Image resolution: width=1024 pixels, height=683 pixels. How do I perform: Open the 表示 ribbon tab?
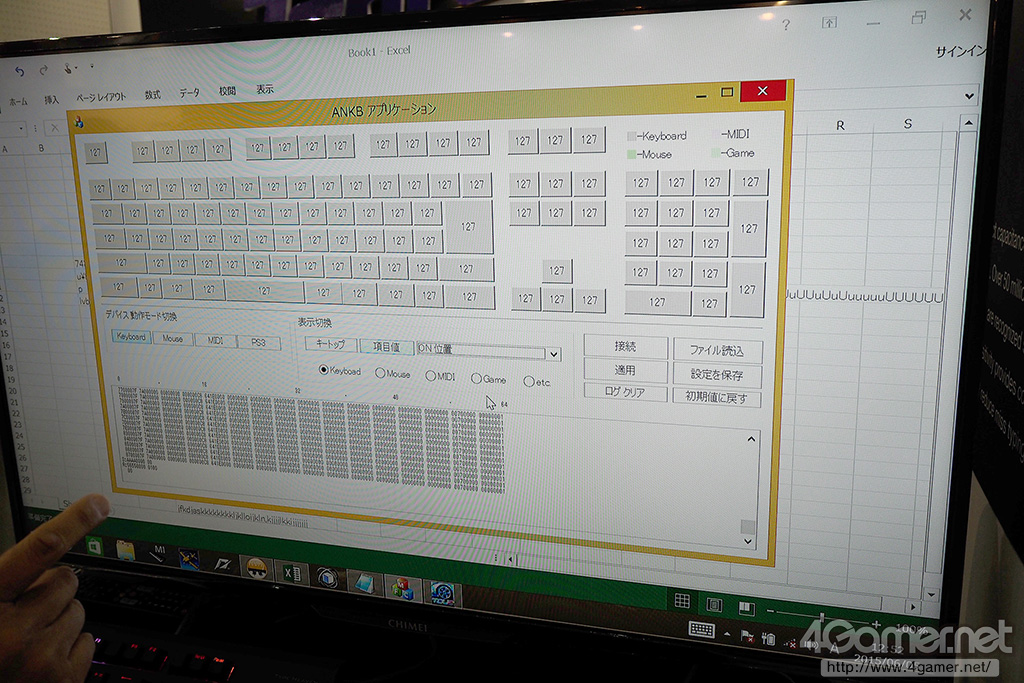264,89
